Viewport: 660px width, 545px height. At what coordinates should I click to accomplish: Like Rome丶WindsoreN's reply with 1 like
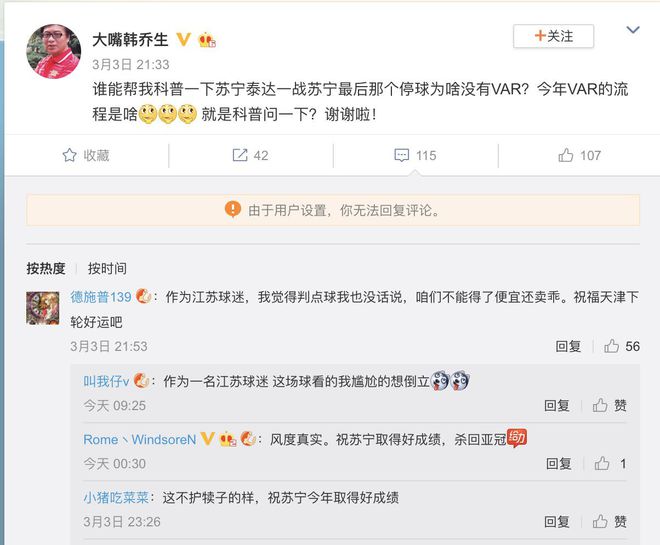602,463
